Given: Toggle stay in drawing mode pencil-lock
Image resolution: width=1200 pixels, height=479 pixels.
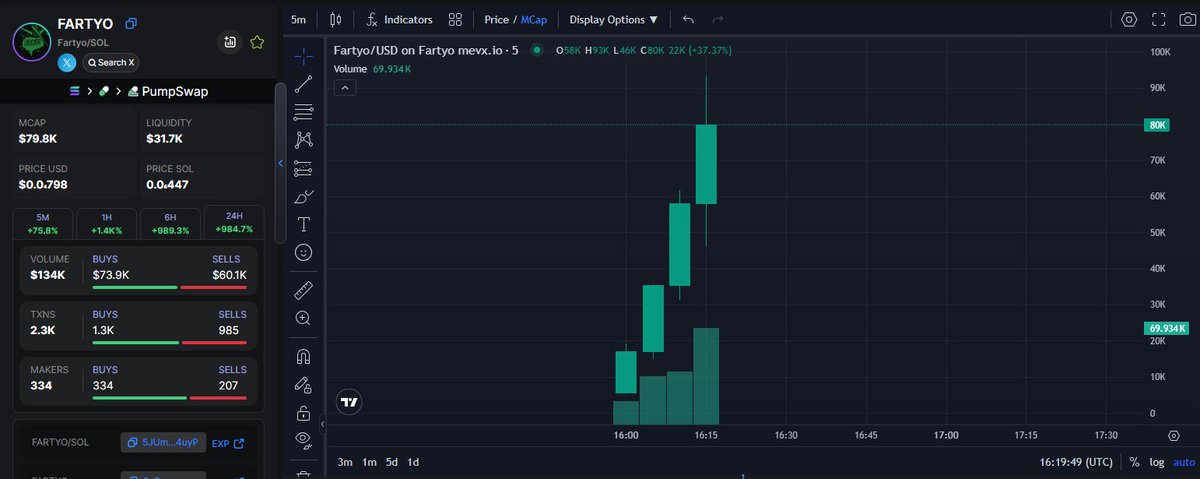Looking at the screenshot, I should pyautogui.click(x=304, y=384).
